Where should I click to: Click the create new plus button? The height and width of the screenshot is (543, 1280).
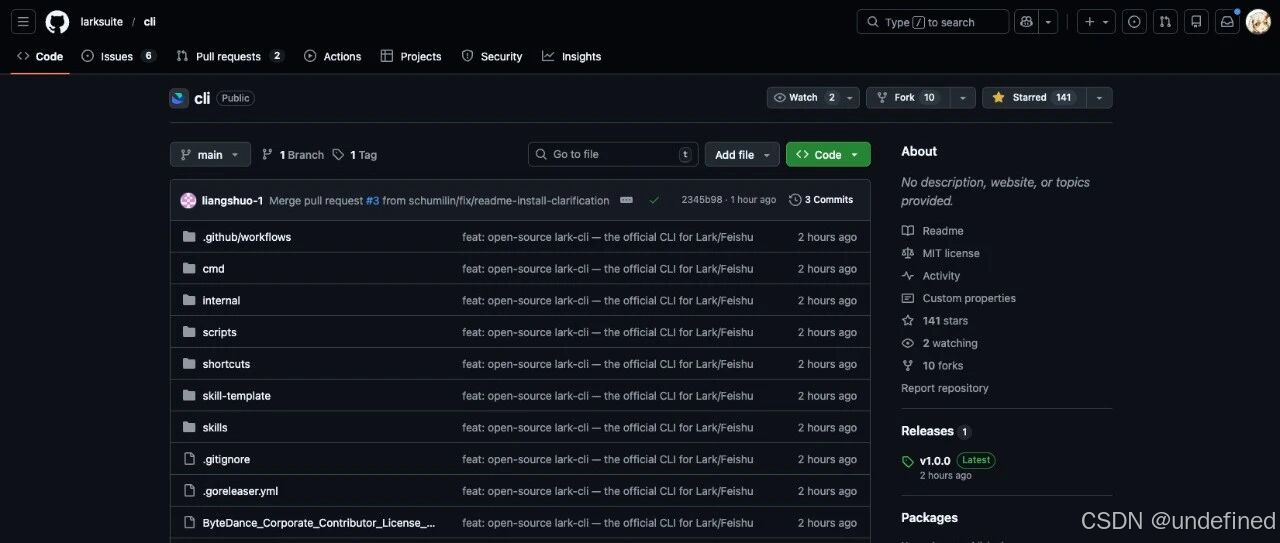[1096, 22]
